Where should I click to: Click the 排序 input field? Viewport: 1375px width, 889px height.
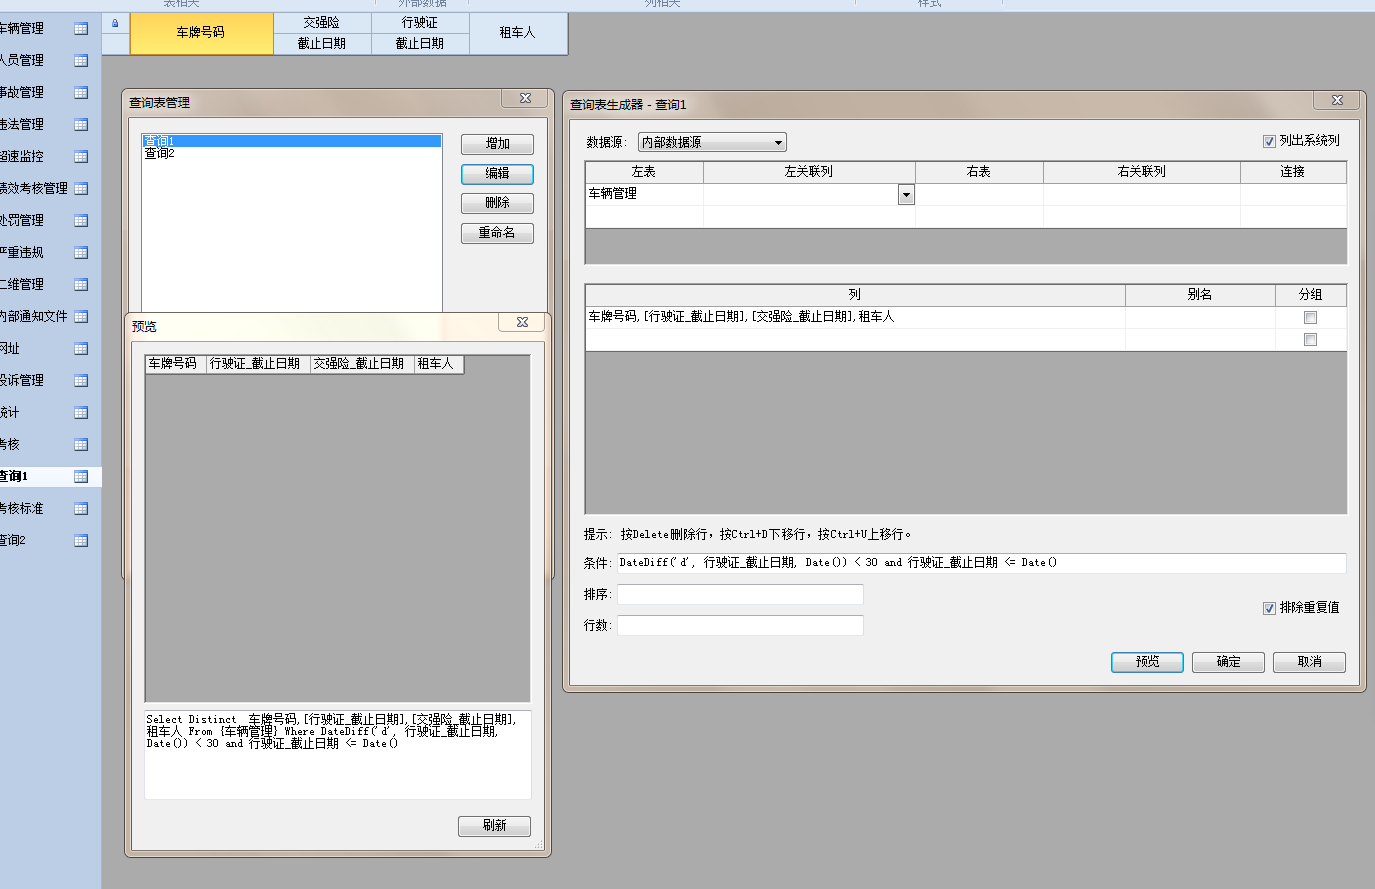(x=740, y=595)
